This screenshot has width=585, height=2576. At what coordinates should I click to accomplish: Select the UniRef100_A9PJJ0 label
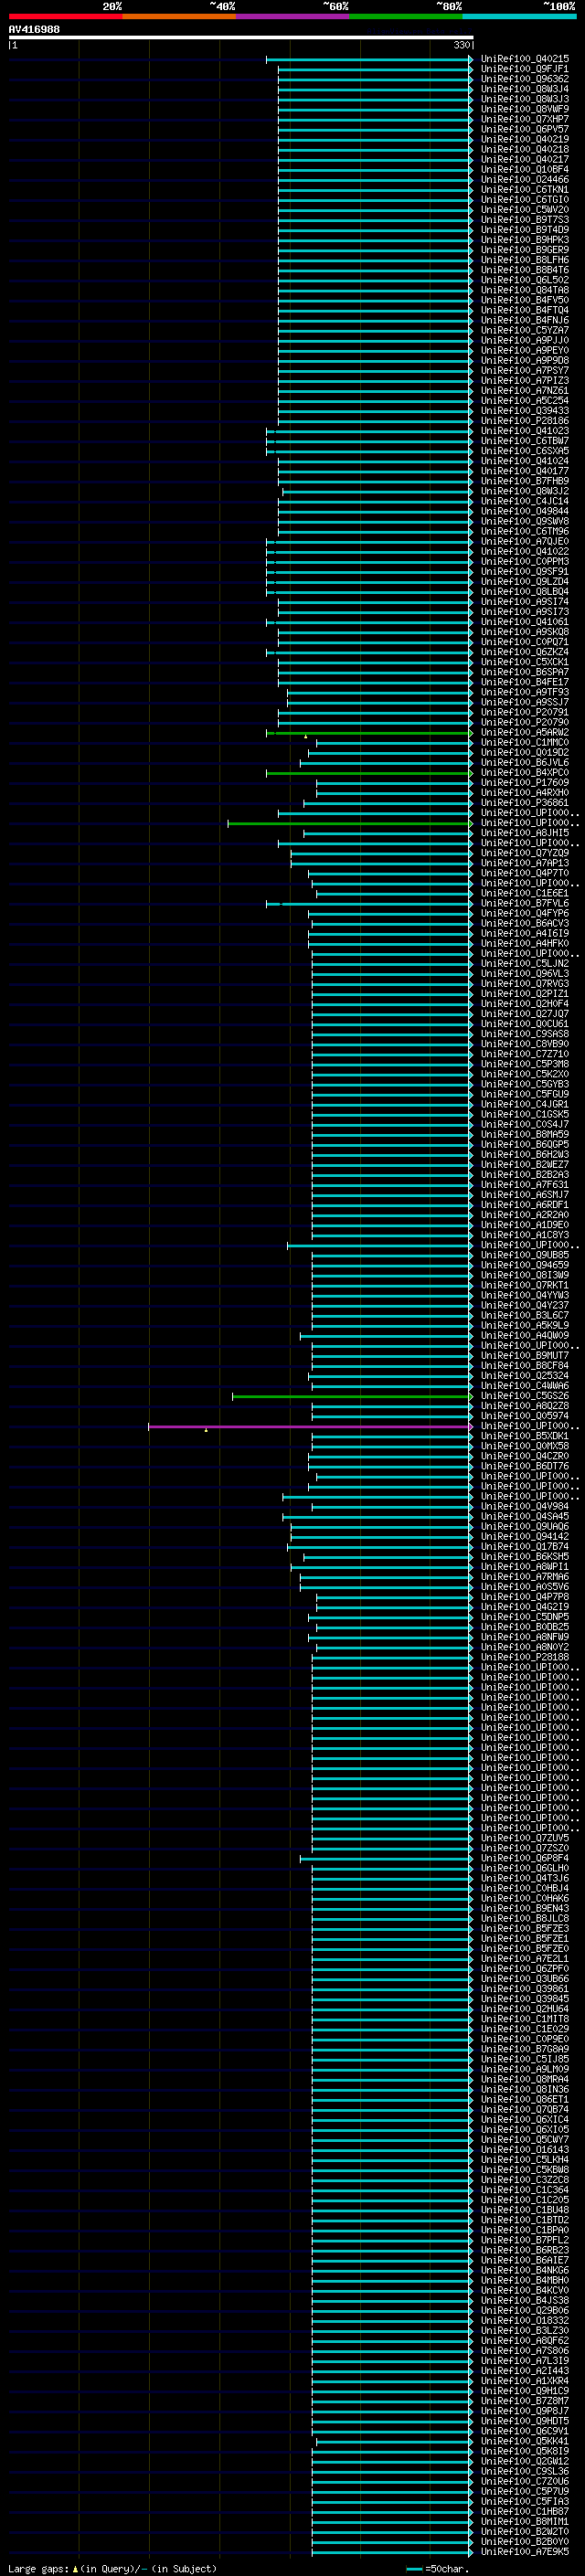coord(524,340)
